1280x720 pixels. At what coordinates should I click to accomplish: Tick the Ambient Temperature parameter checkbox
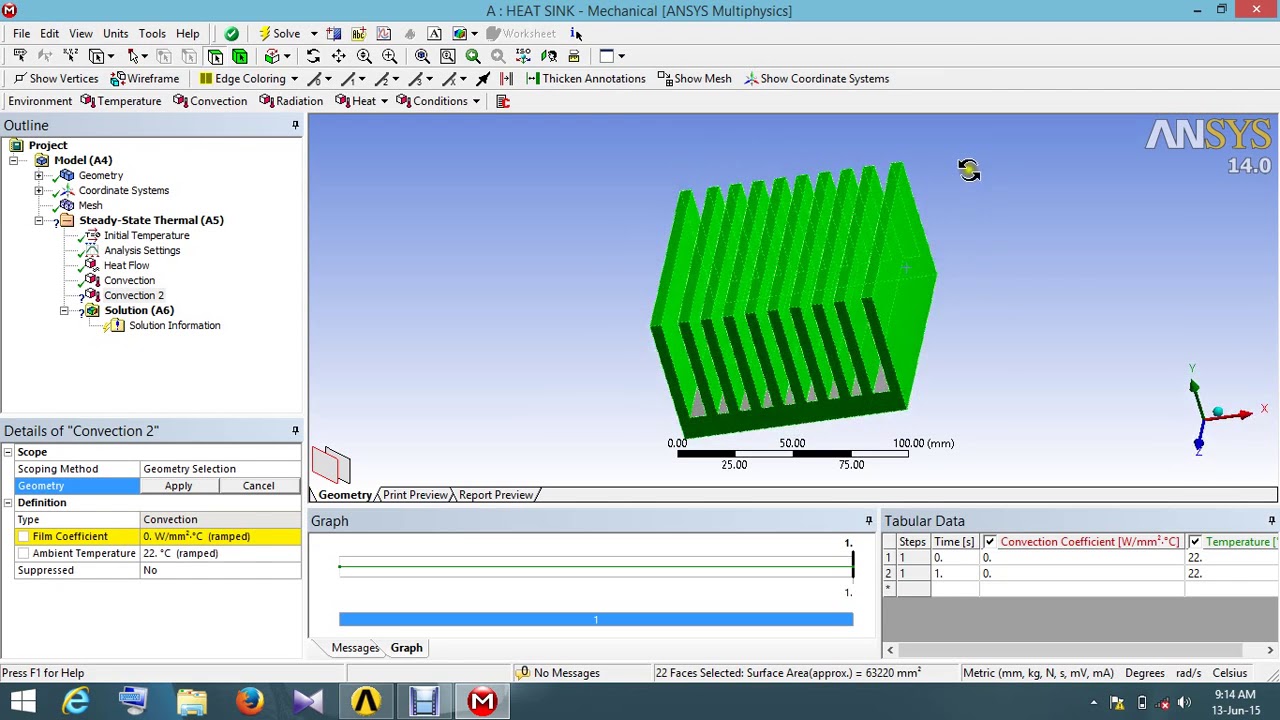(23, 554)
